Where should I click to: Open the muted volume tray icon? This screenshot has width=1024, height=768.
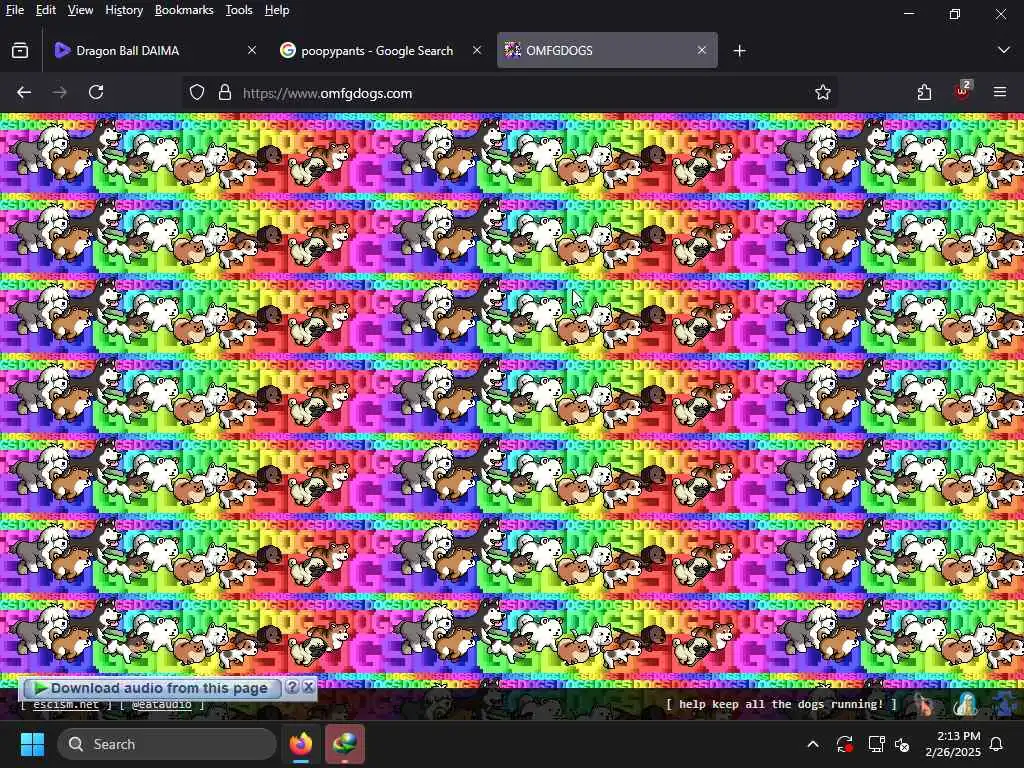click(903, 744)
